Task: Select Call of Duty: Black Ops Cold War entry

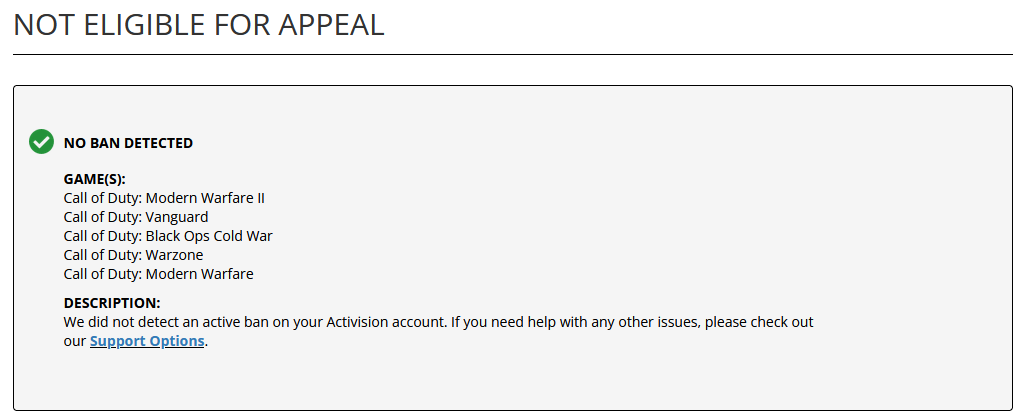Action: pos(168,236)
